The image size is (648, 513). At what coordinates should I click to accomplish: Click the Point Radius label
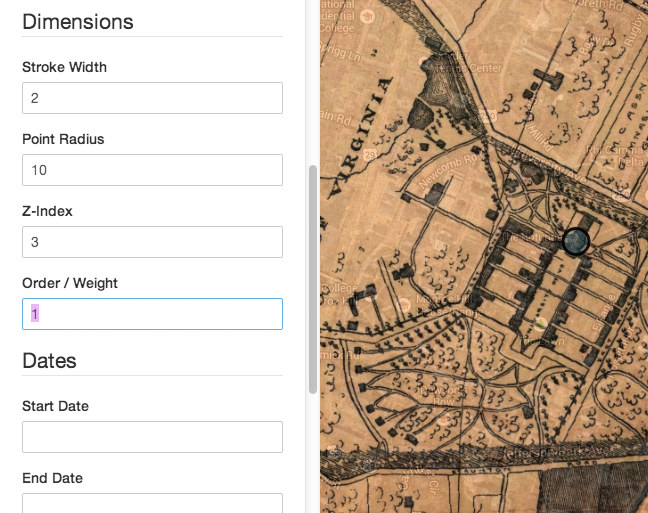click(x=63, y=139)
